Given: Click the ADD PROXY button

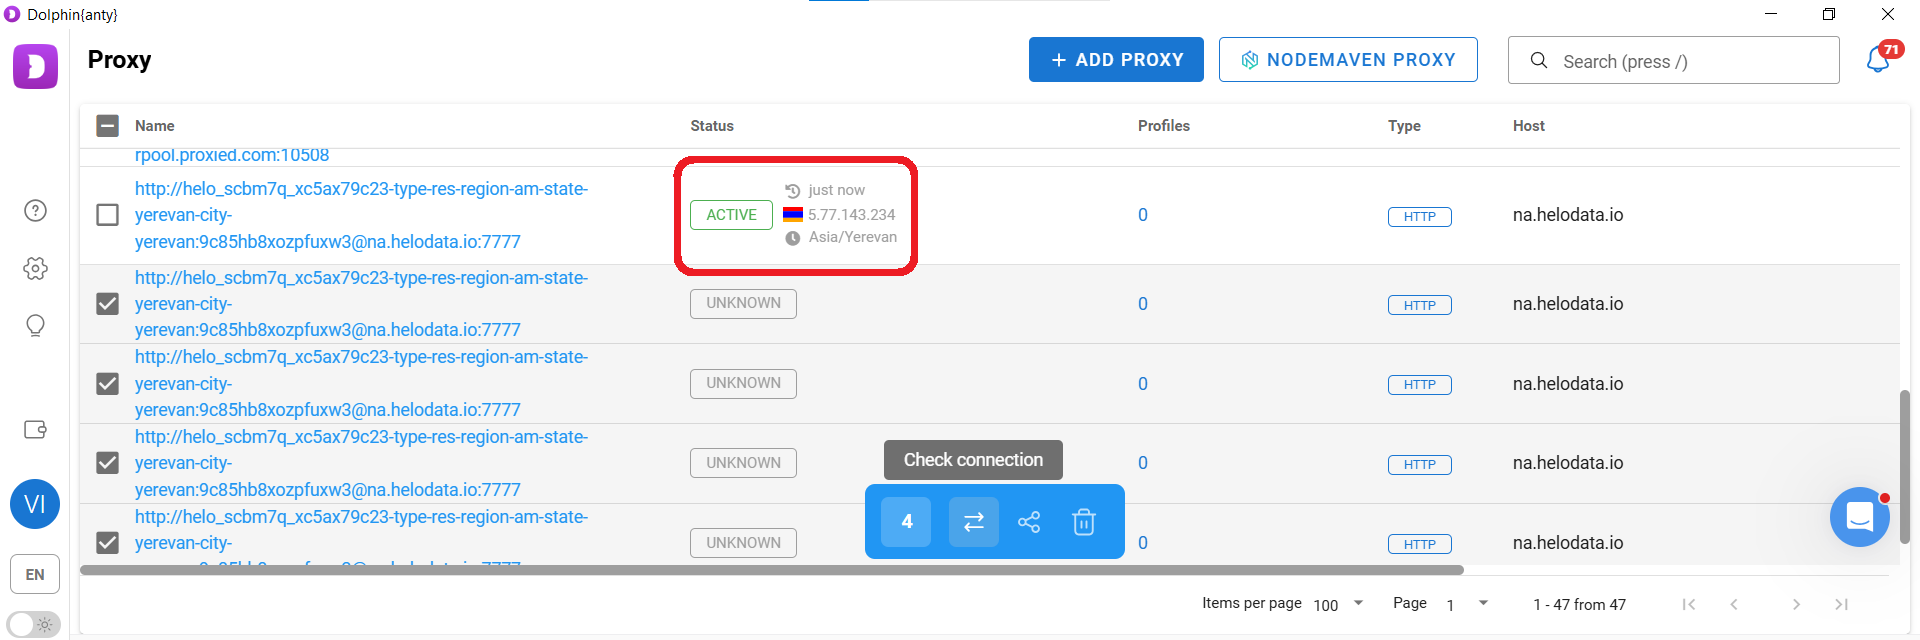Looking at the screenshot, I should [x=1116, y=60].
